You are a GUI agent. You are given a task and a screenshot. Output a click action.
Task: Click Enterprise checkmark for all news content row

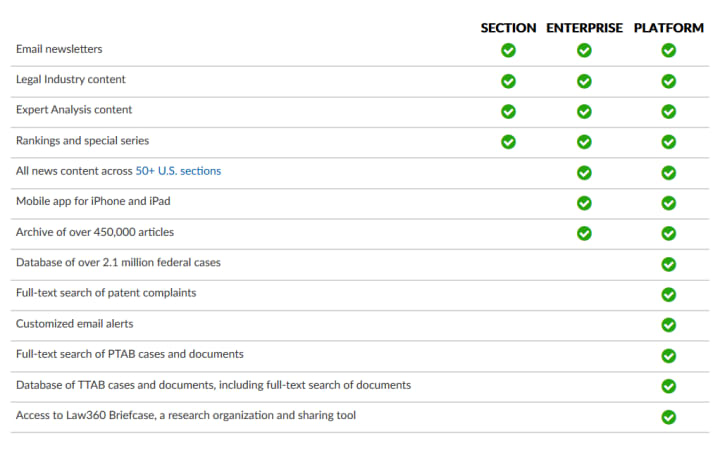coord(584,173)
